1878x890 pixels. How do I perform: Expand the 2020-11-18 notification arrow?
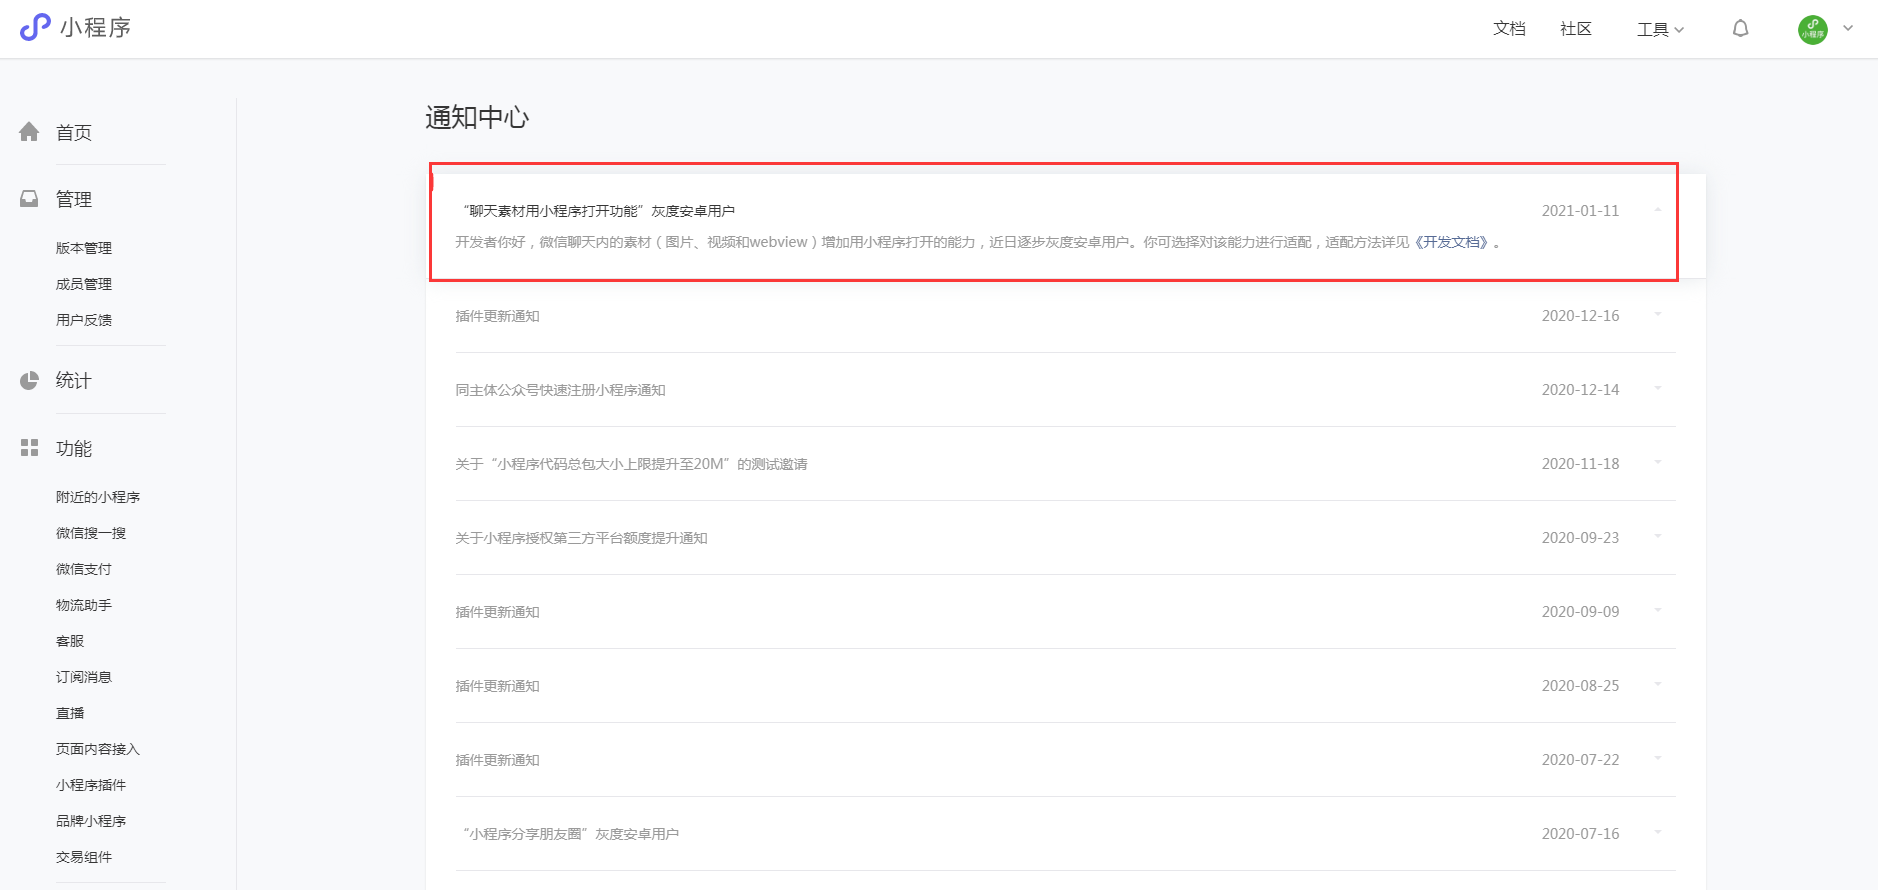1658,463
